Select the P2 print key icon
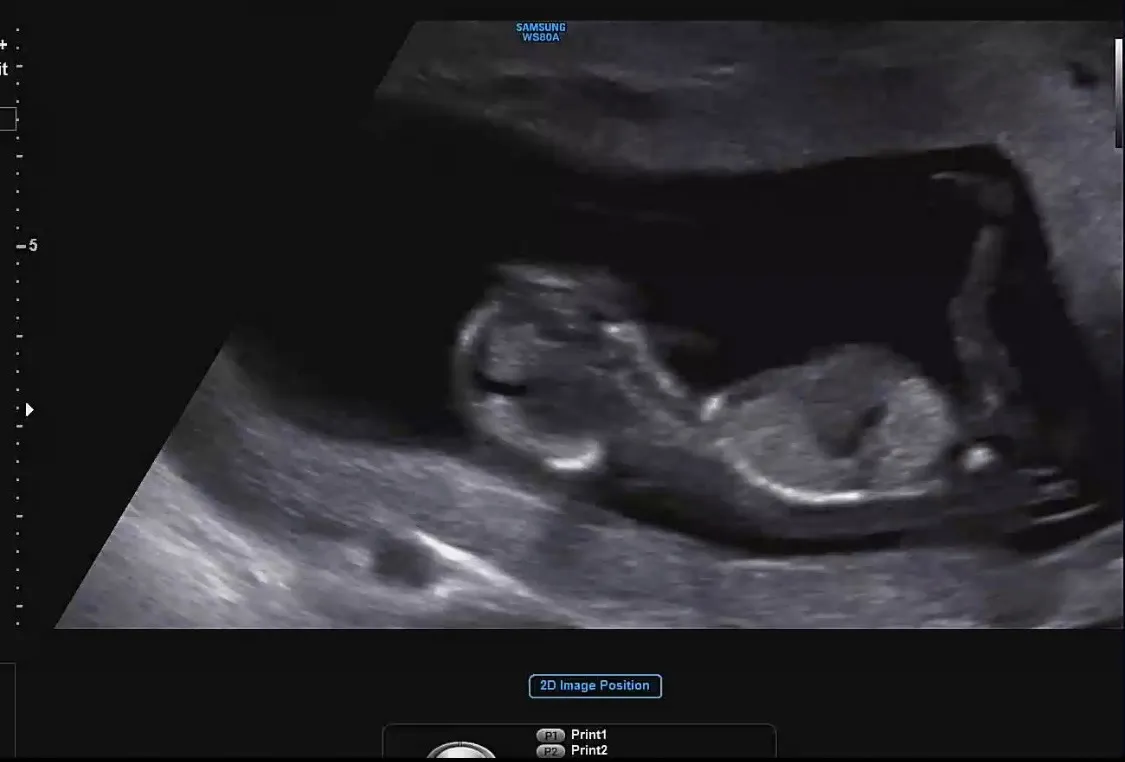This screenshot has width=1125, height=762. click(x=550, y=751)
